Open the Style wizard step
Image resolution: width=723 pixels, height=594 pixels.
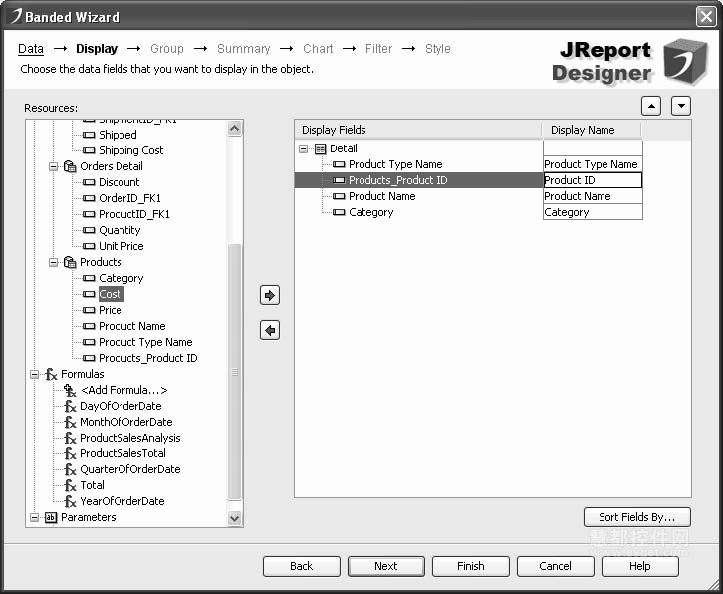(x=438, y=49)
